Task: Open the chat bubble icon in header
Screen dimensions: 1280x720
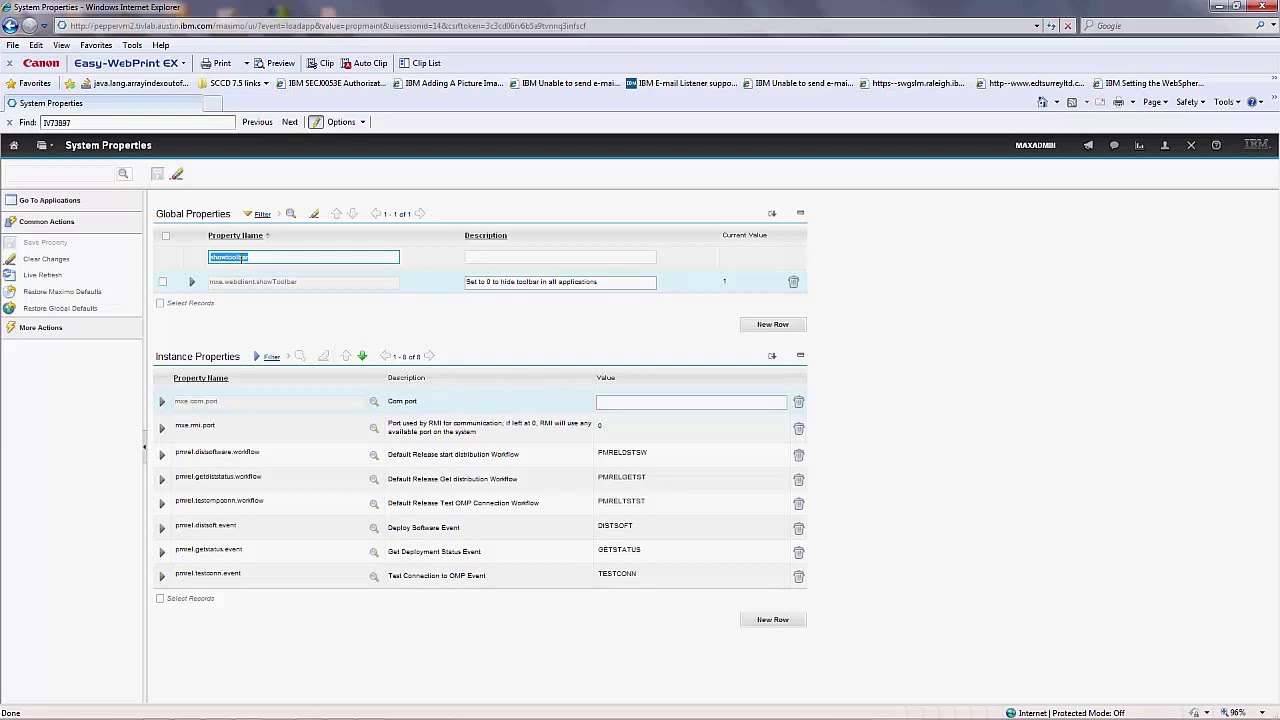Action: pyautogui.click(x=1114, y=145)
